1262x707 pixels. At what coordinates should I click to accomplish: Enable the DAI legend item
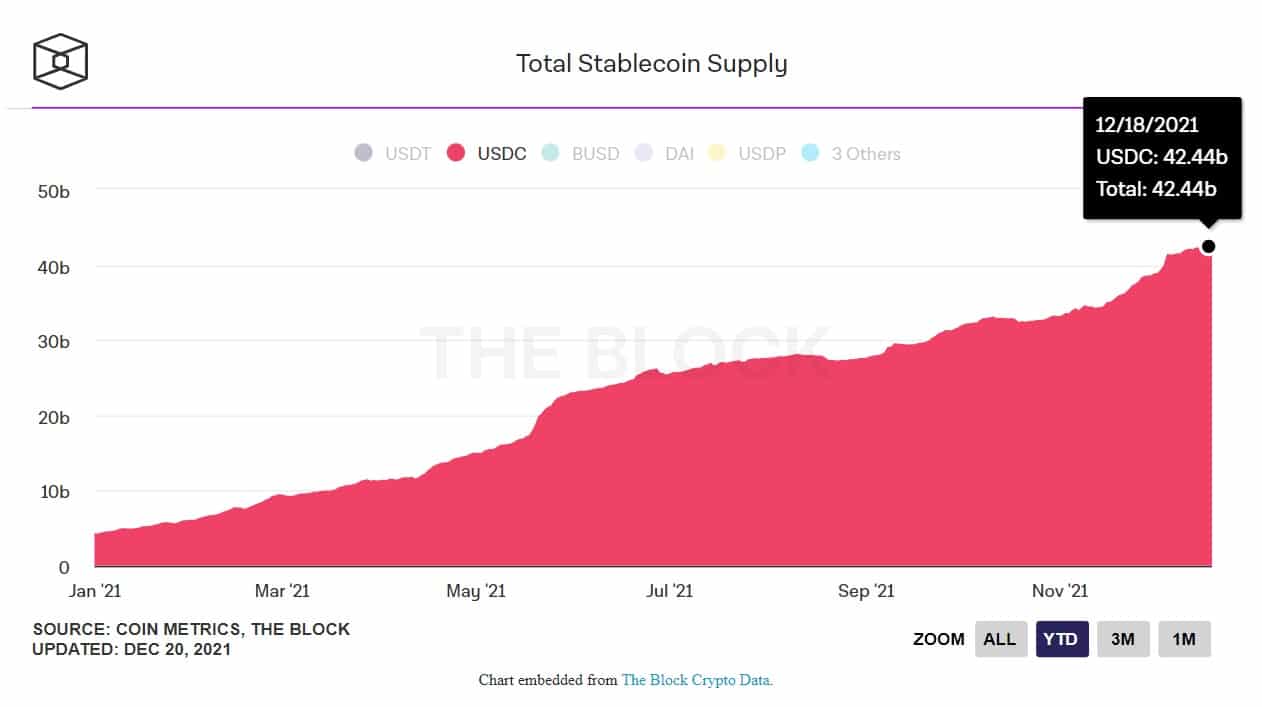pyautogui.click(x=664, y=154)
